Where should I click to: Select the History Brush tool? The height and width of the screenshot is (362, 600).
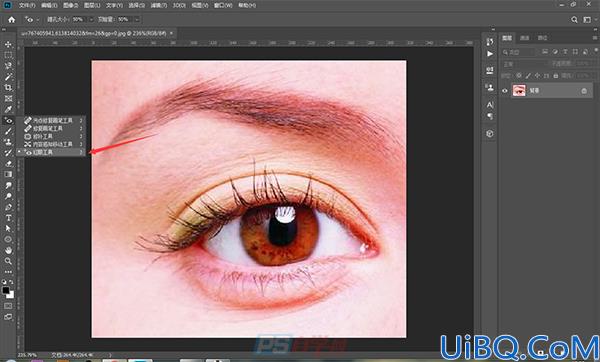click(8, 153)
